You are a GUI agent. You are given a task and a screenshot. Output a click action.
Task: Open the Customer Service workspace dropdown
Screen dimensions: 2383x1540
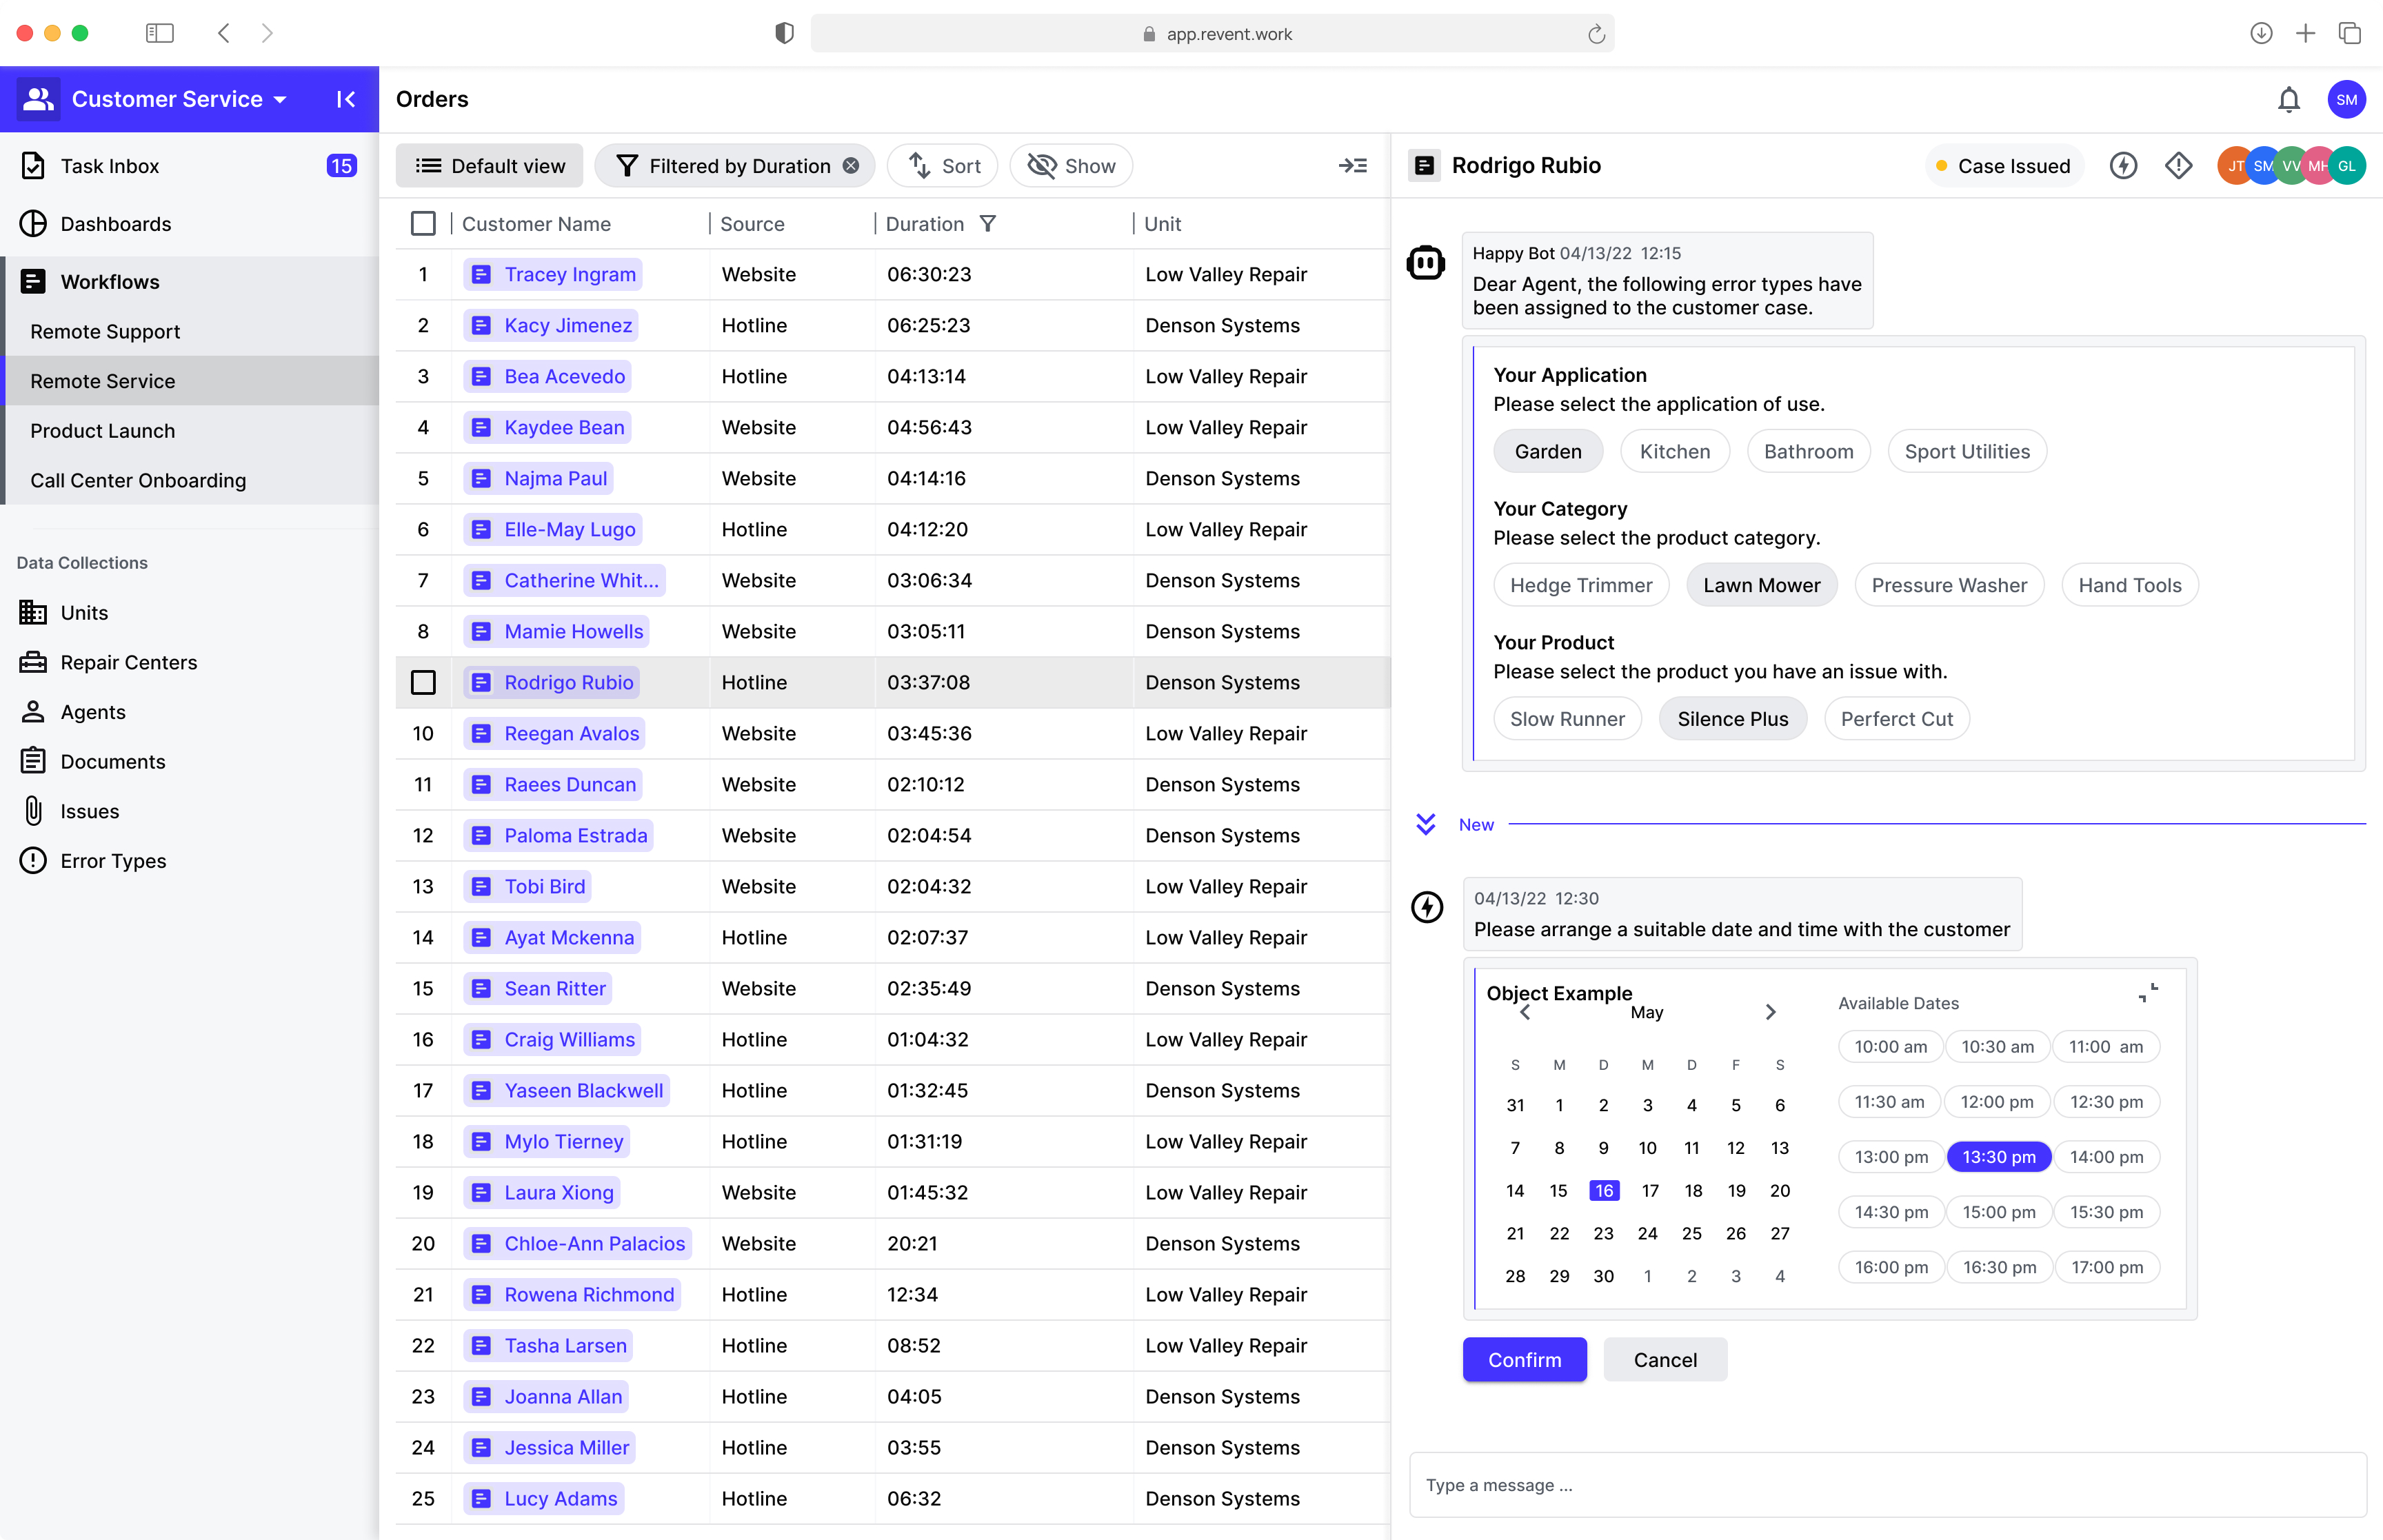(178, 99)
